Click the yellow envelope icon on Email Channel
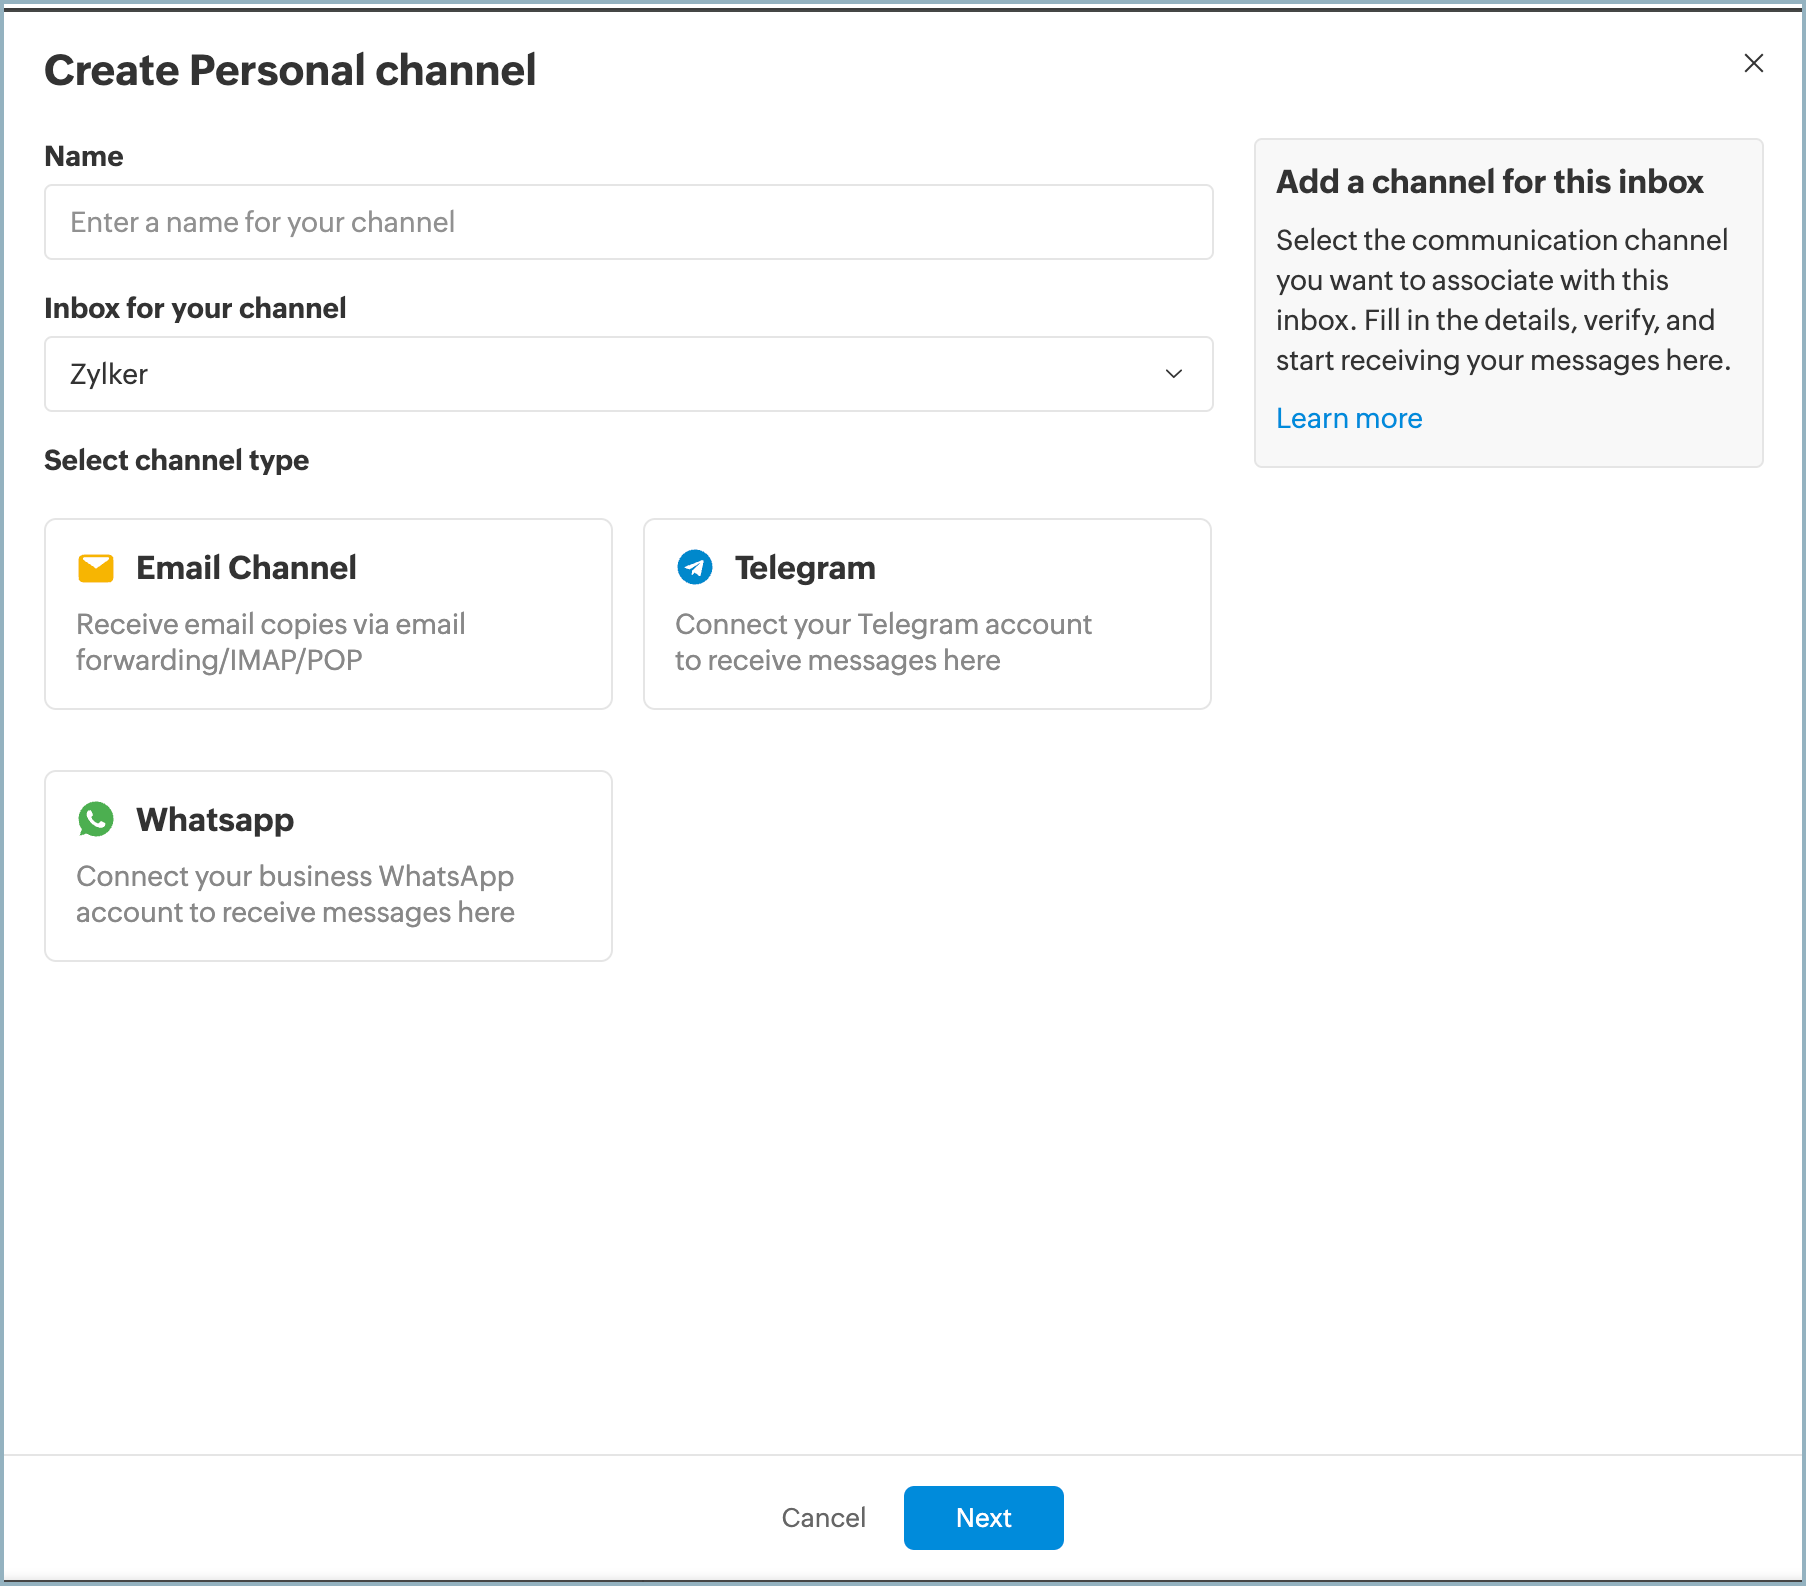Image resolution: width=1806 pixels, height=1586 pixels. [x=96, y=568]
